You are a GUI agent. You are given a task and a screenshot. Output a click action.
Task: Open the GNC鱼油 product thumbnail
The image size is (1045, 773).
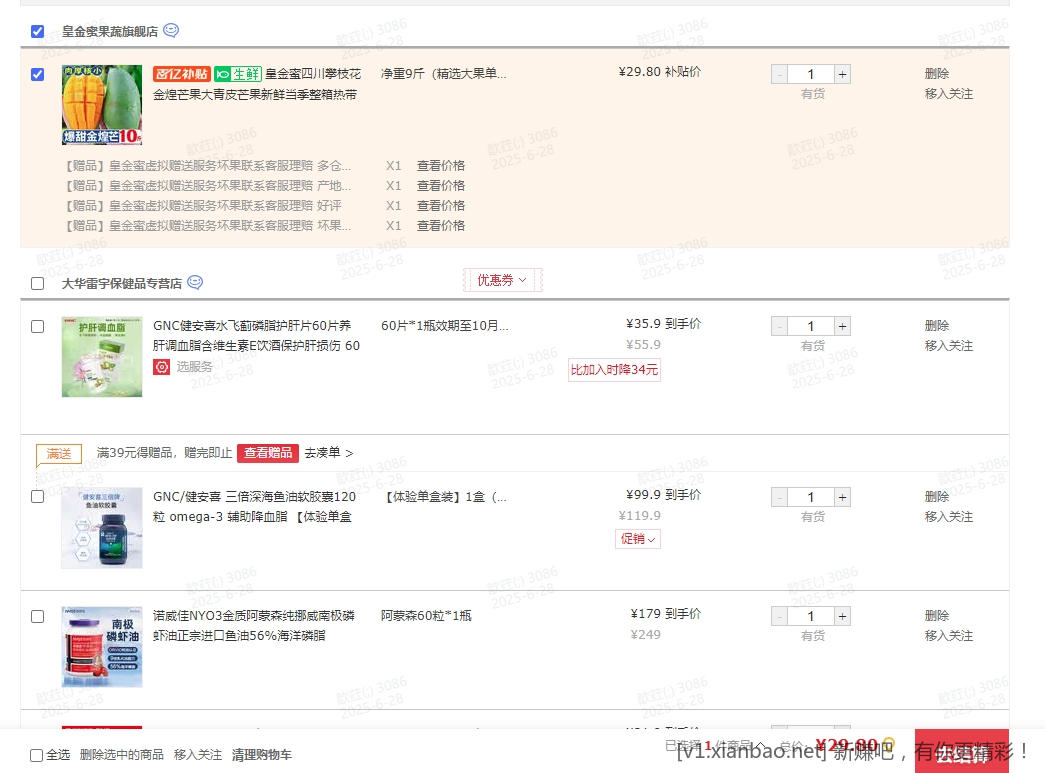(102, 528)
